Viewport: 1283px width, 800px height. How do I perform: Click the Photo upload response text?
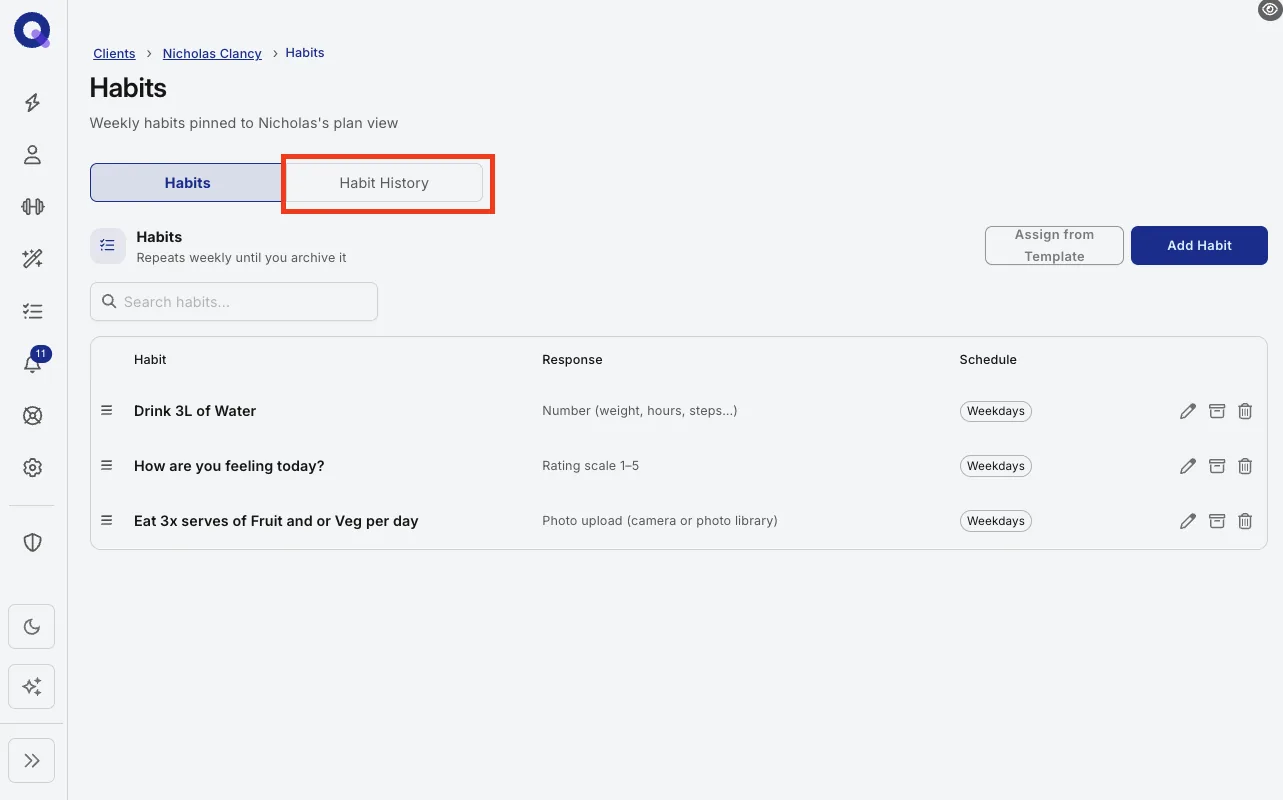[660, 521]
